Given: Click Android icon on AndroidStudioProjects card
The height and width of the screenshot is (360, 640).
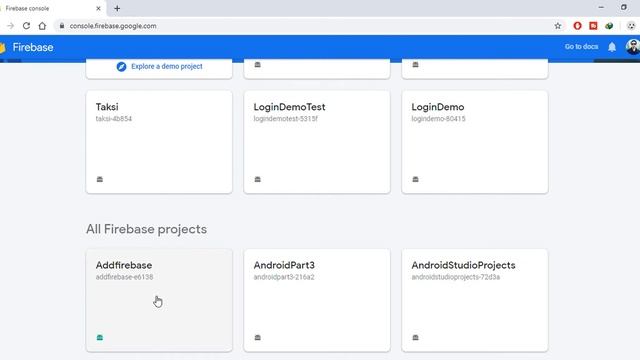Looking at the screenshot, I should [x=416, y=338].
